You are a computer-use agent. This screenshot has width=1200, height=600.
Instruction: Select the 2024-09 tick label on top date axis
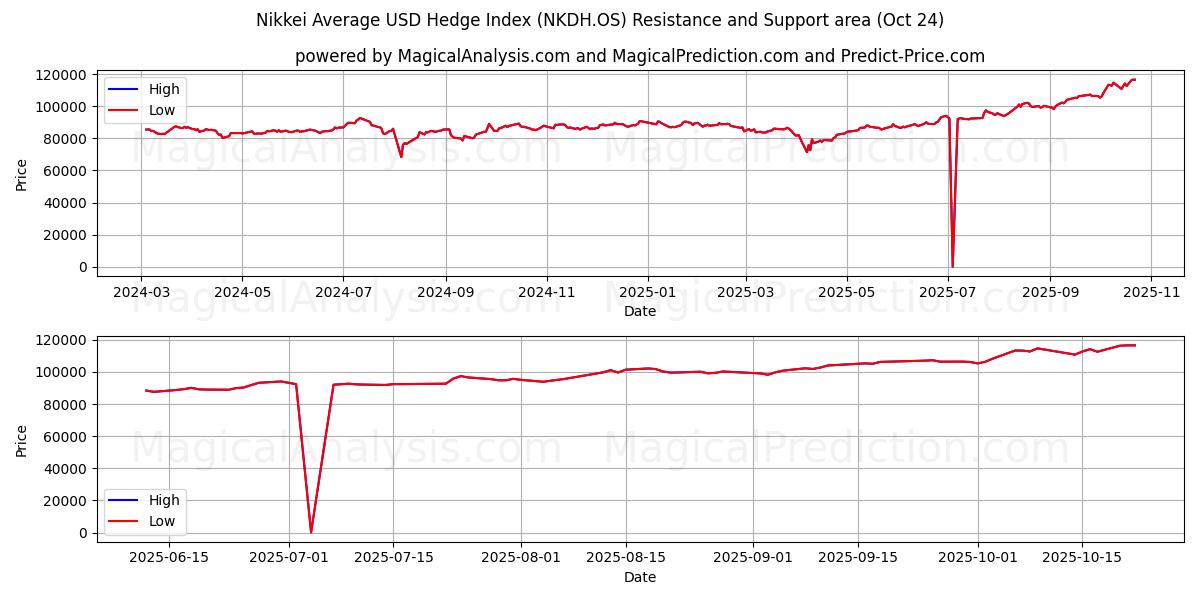445,291
